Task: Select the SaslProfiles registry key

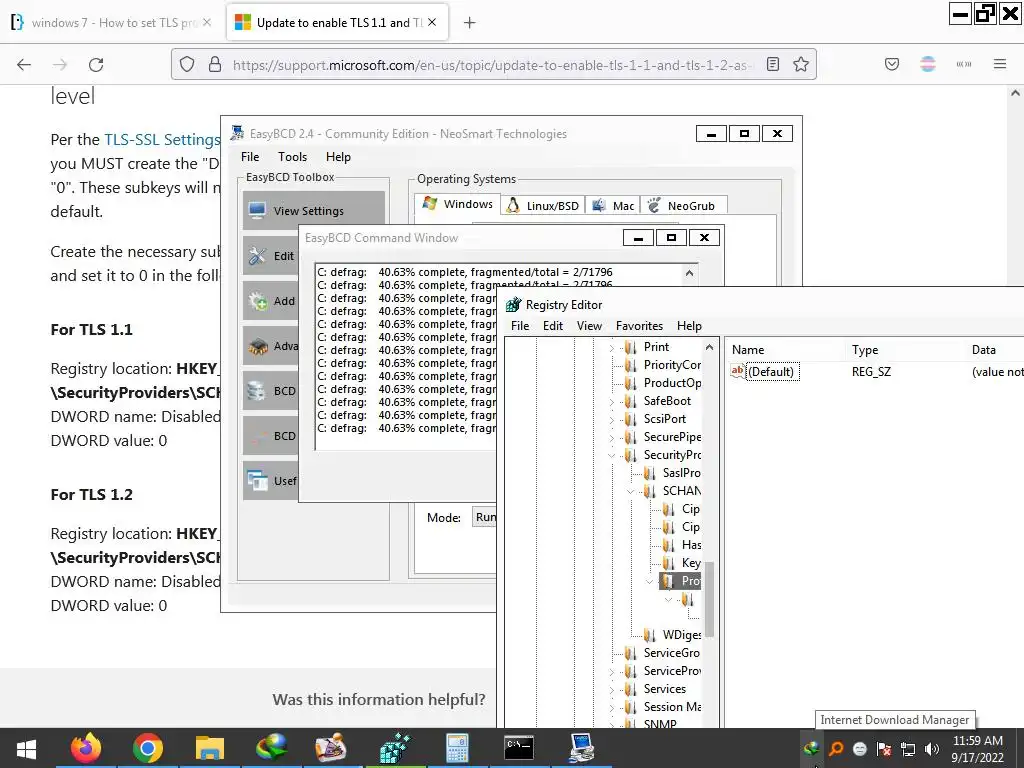Action: pos(681,473)
